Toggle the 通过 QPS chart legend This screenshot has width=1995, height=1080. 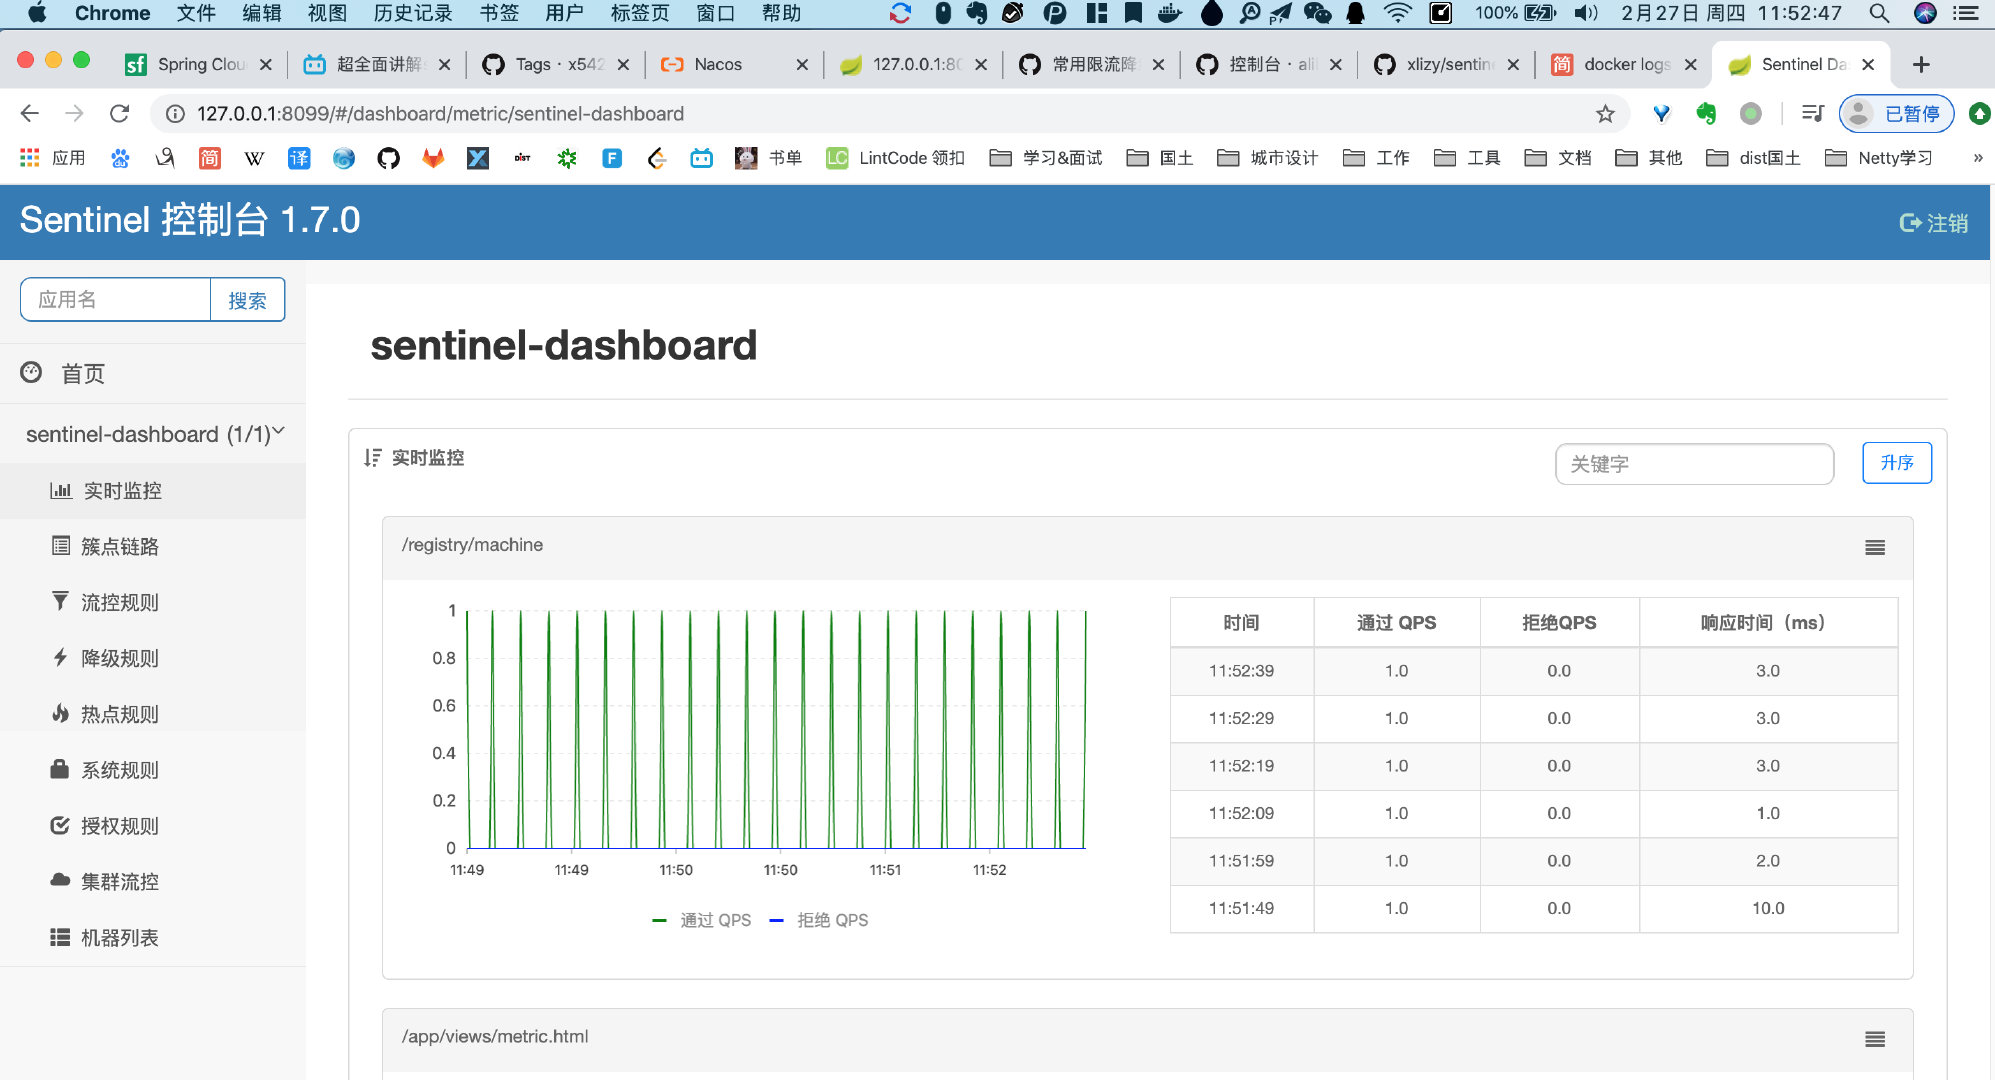701,920
